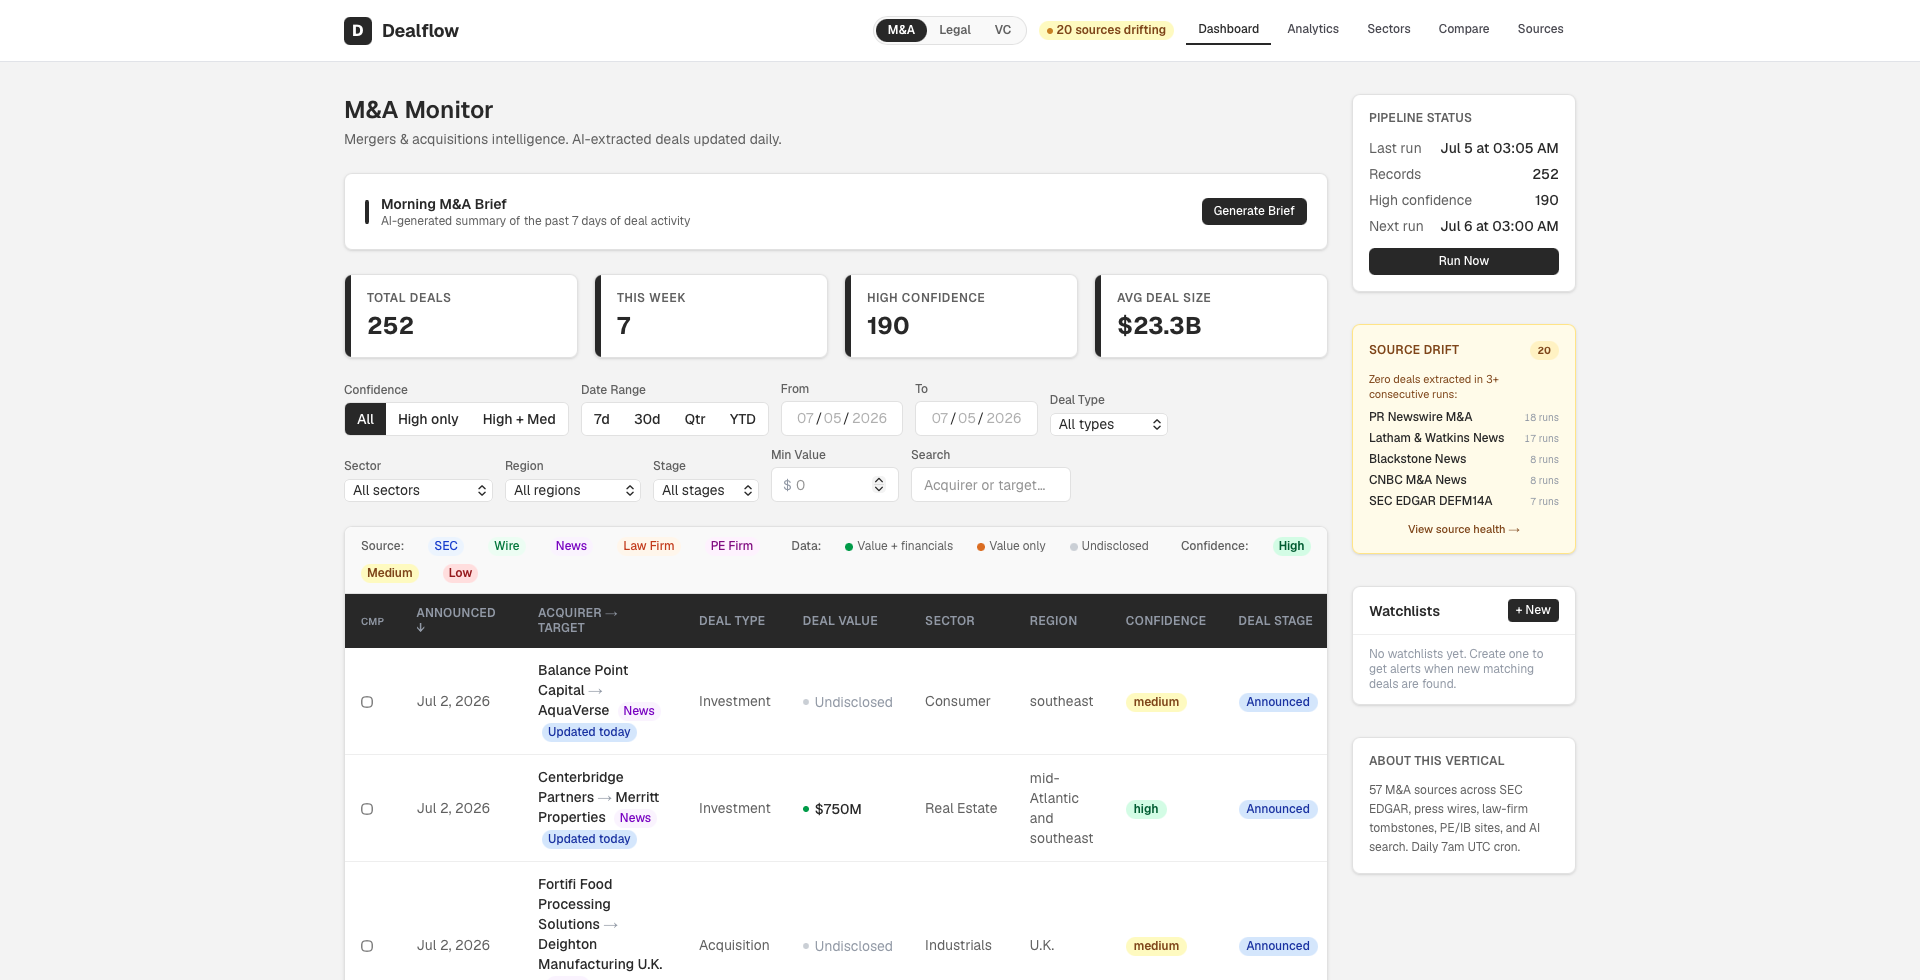Screen dimensions: 1920x980
Task: Open the Sector dropdown
Action: click(x=418, y=490)
